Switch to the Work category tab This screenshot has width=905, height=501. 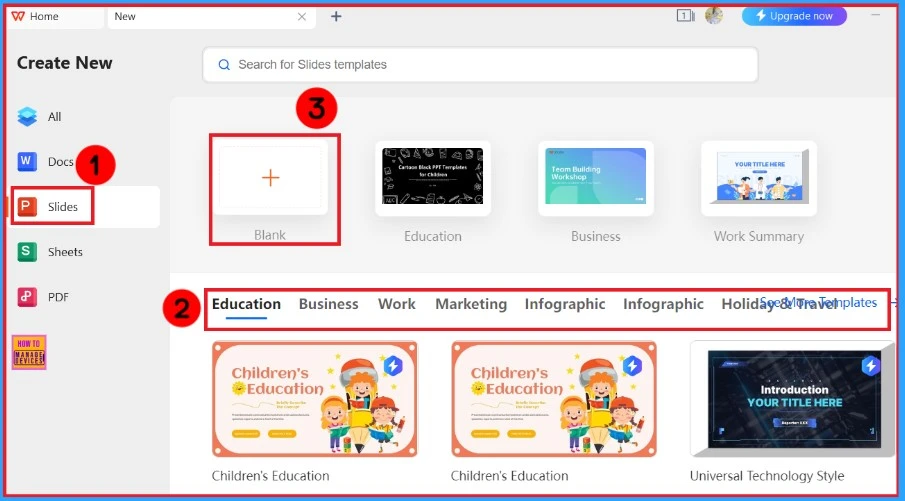click(x=397, y=304)
